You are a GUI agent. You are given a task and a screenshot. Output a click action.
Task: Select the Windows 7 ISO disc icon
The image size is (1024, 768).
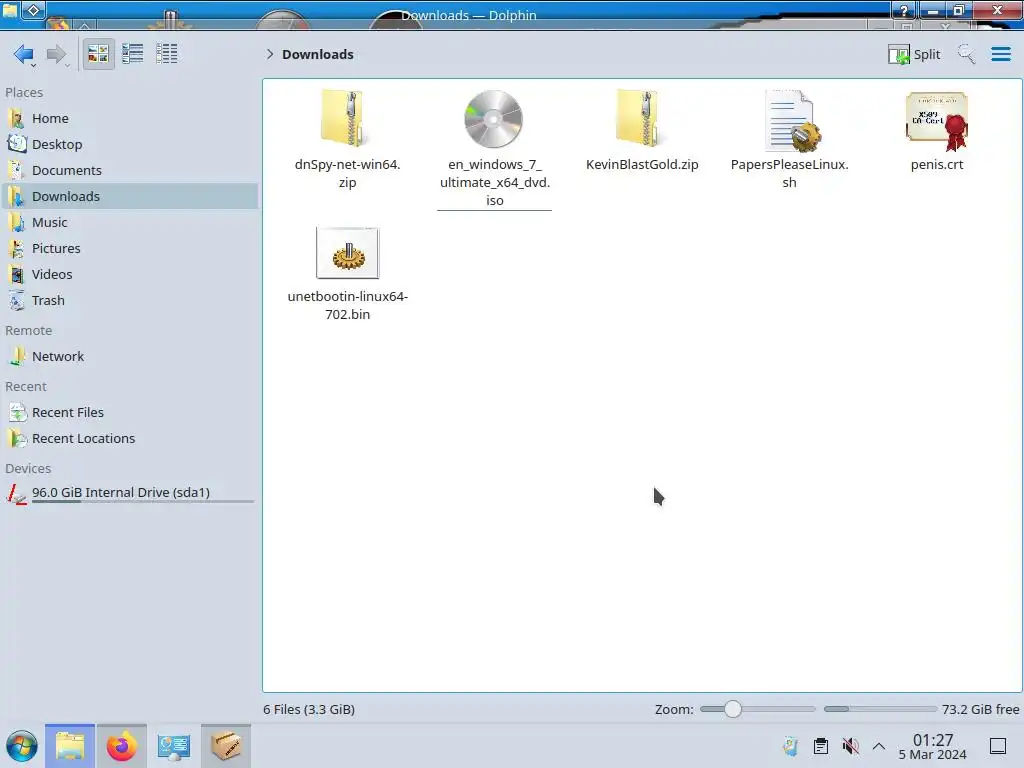point(494,120)
